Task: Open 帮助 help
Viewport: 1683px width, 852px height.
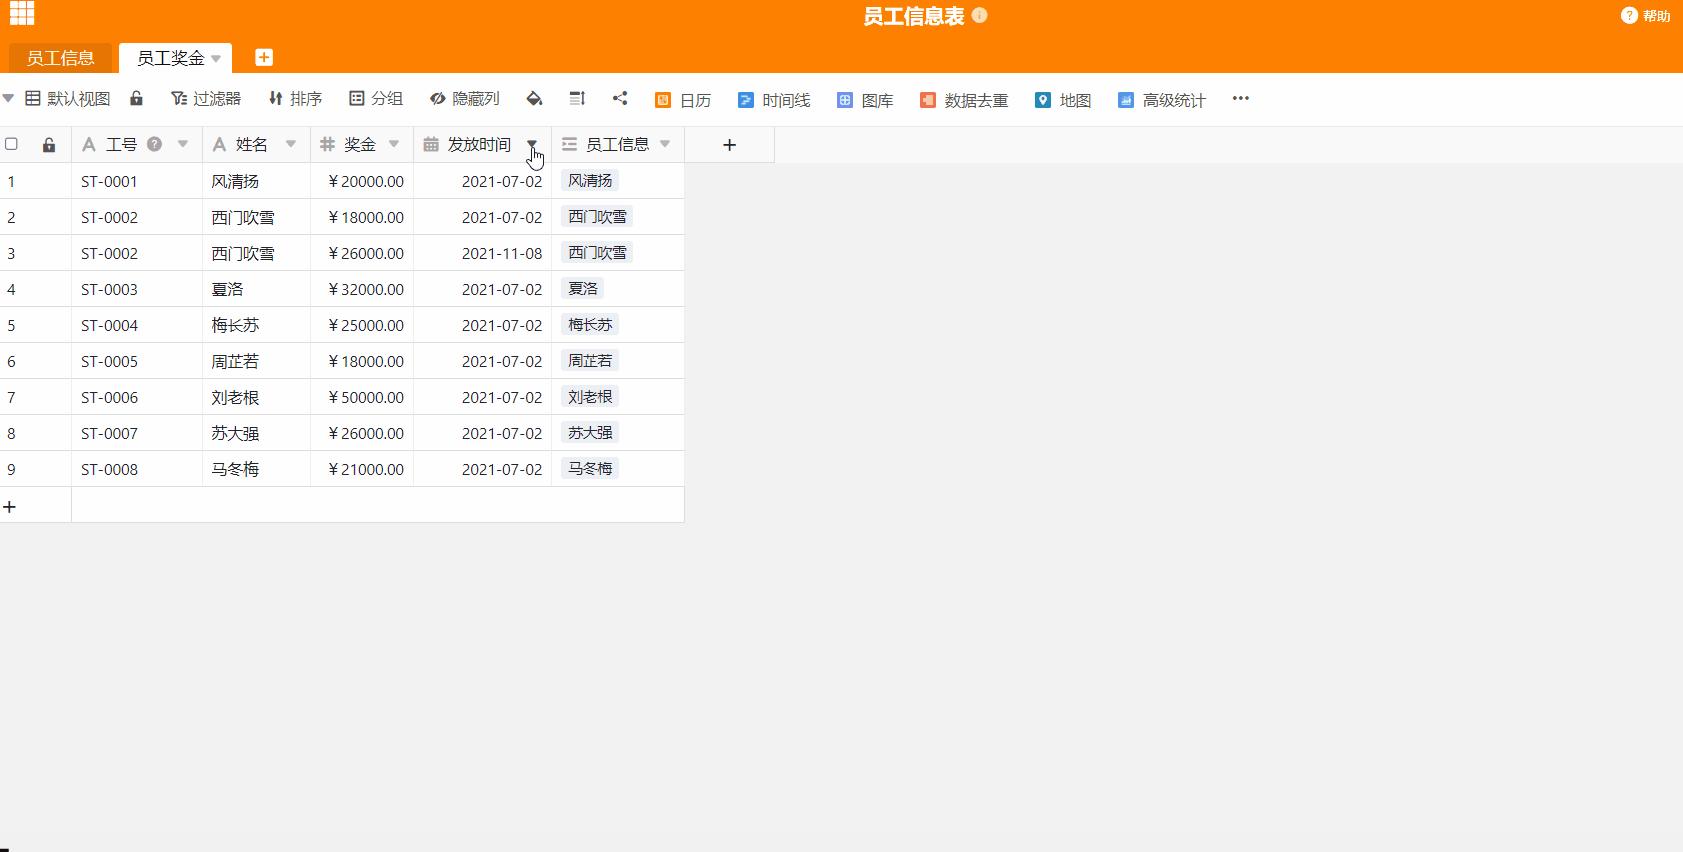Action: (x=1645, y=16)
